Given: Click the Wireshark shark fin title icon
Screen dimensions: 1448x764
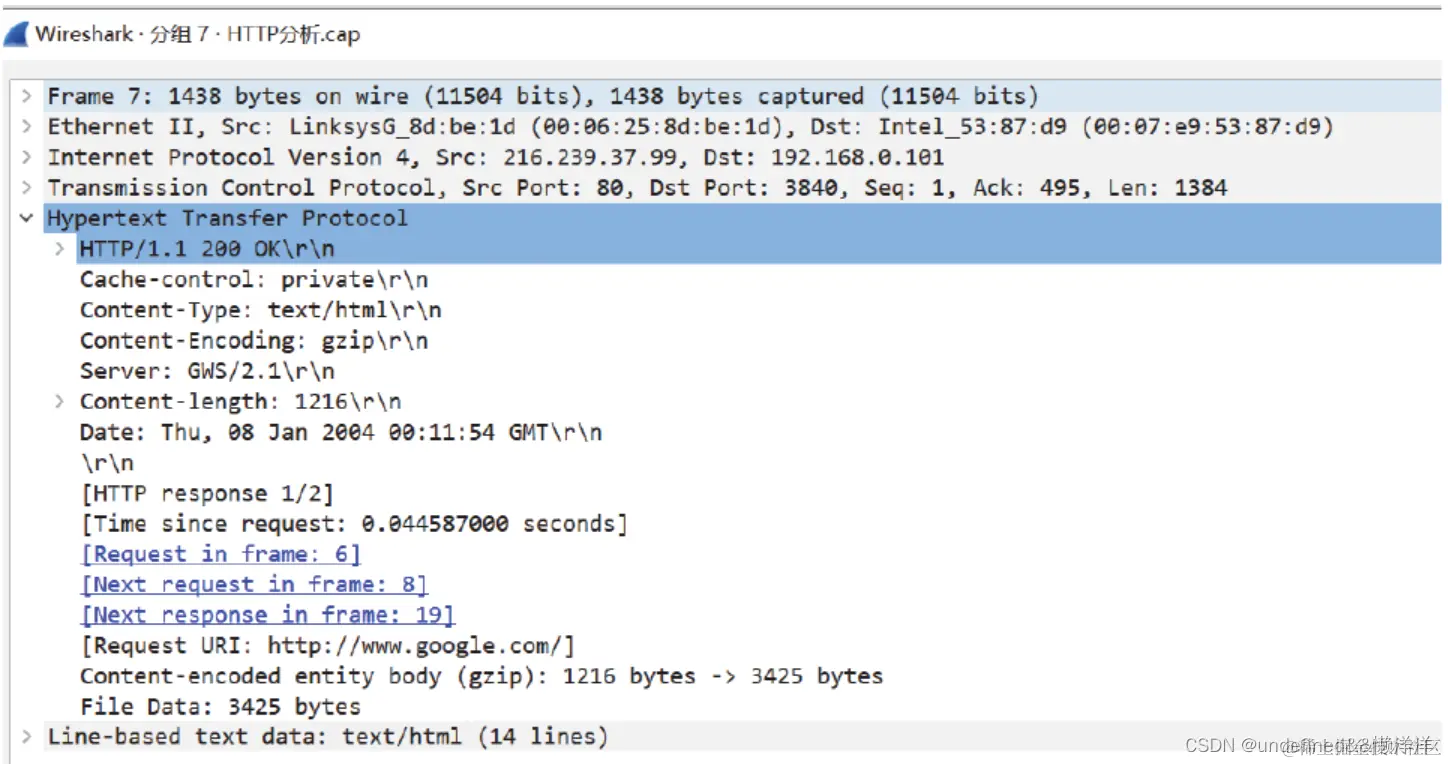Looking at the screenshot, I should coord(16,34).
